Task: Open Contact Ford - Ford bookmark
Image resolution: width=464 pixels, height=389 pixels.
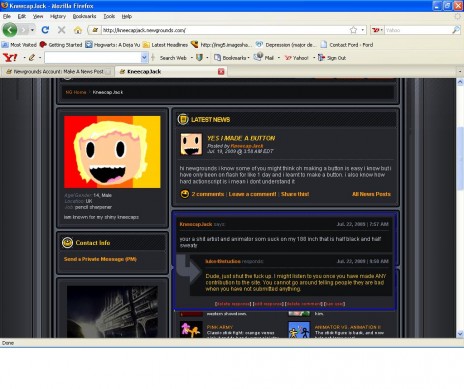Action: [x=347, y=45]
